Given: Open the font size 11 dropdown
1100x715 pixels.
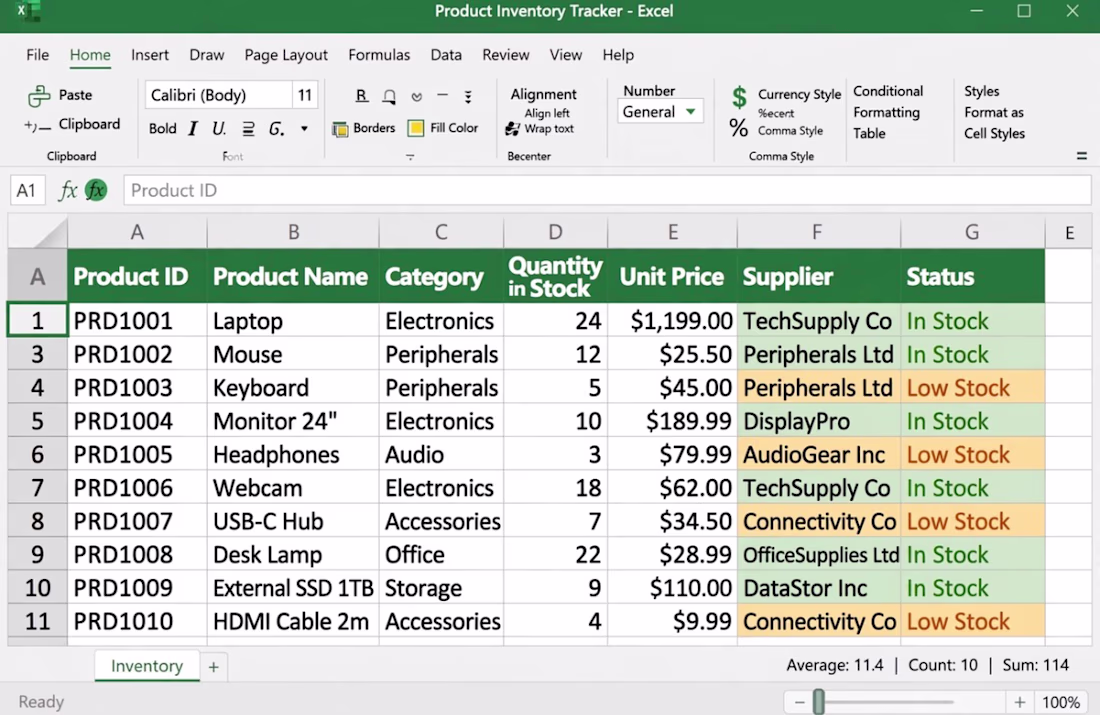Looking at the screenshot, I should point(304,95).
